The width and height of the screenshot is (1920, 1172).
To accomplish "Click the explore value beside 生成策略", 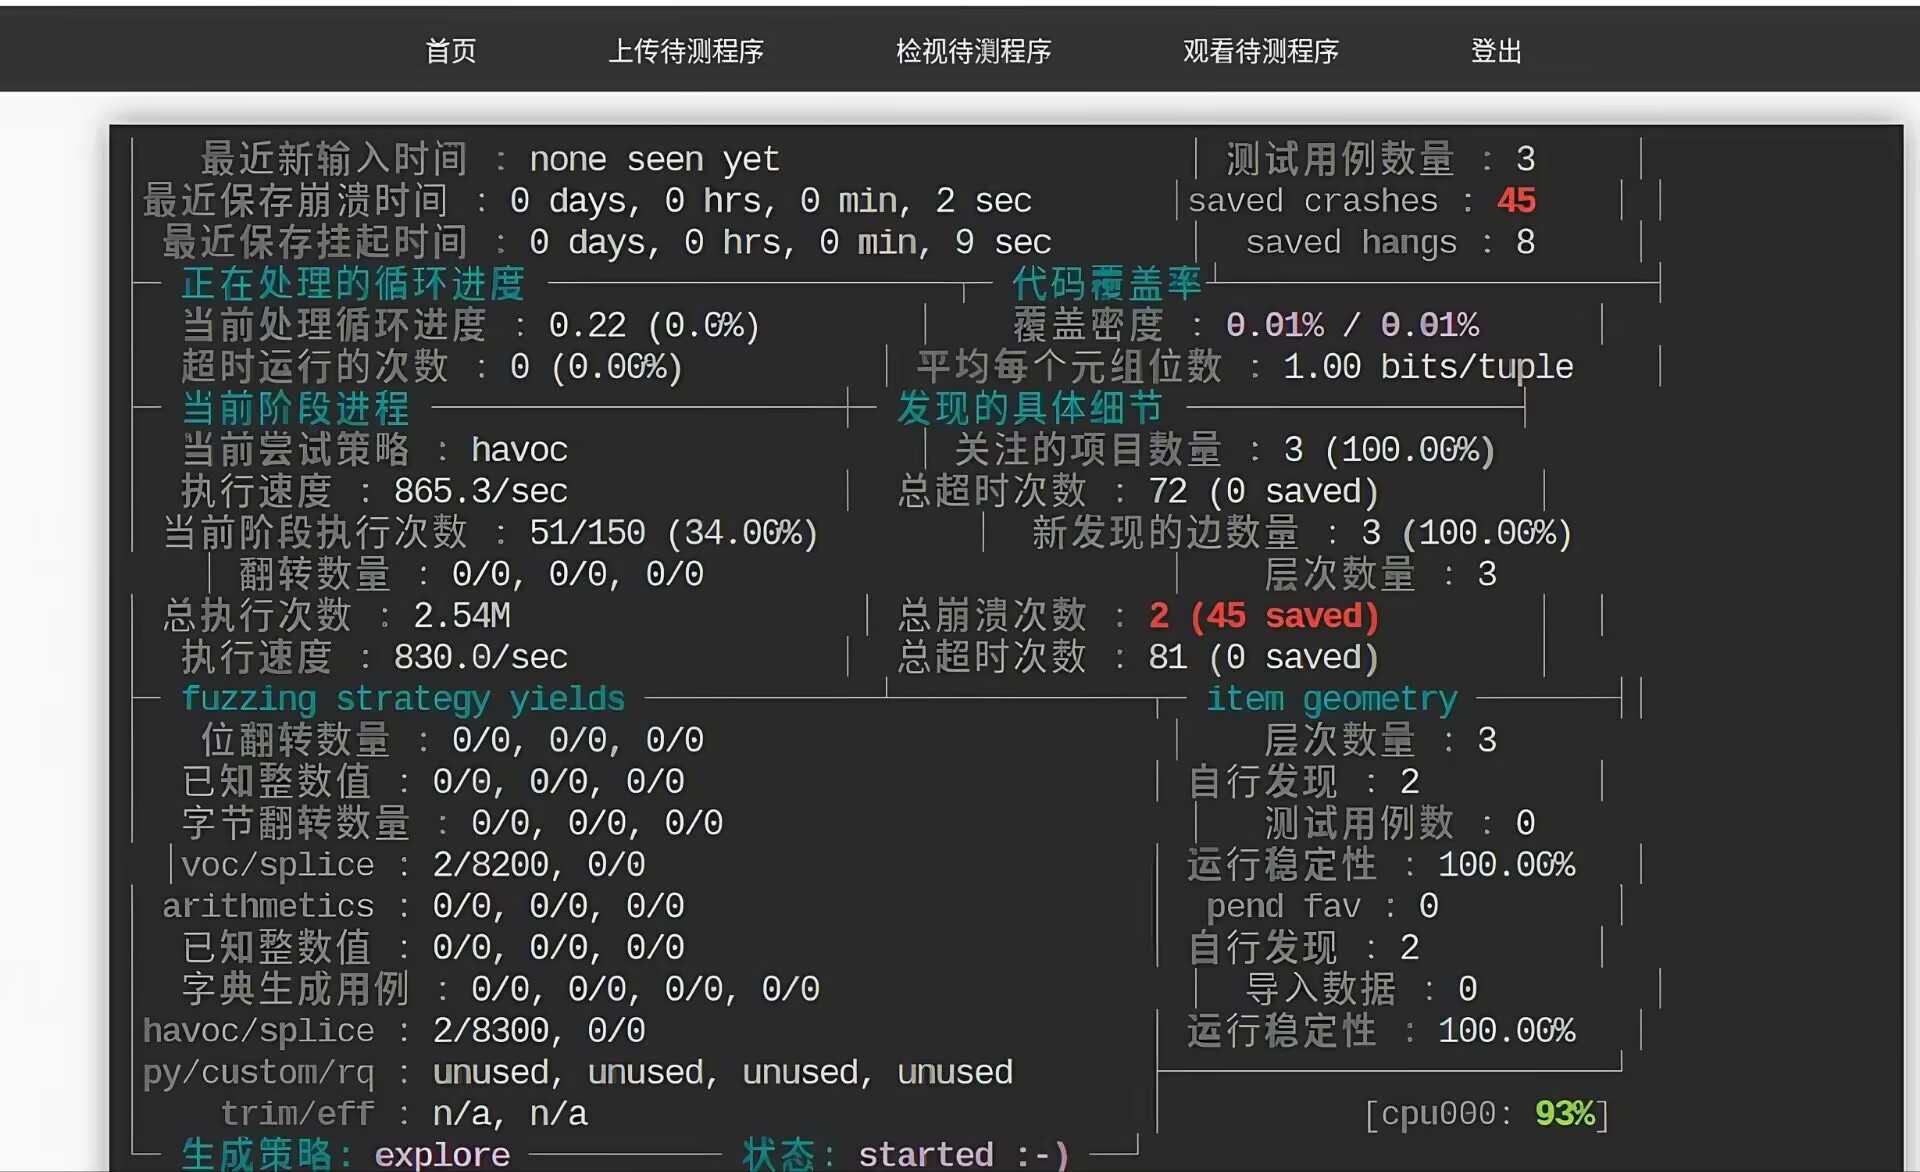I will tap(442, 1155).
